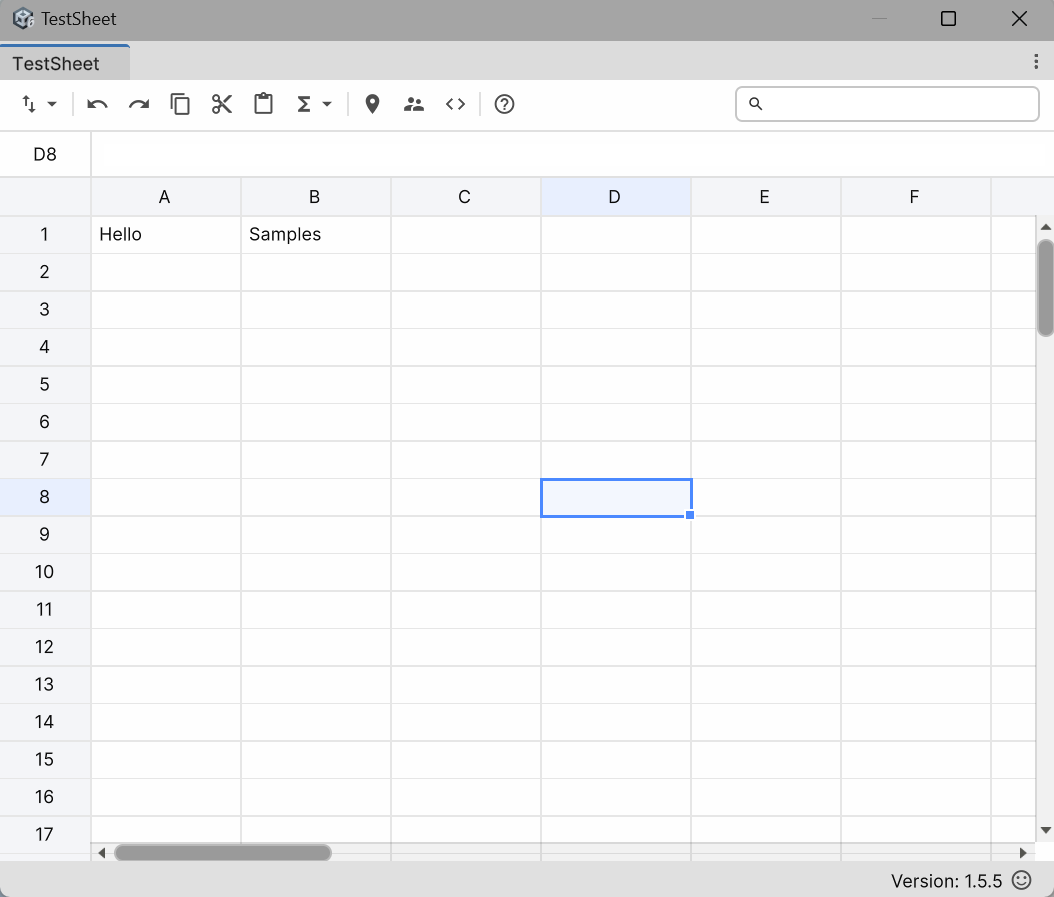Select row 1 header
Image resolution: width=1054 pixels, height=897 pixels.
(x=45, y=235)
